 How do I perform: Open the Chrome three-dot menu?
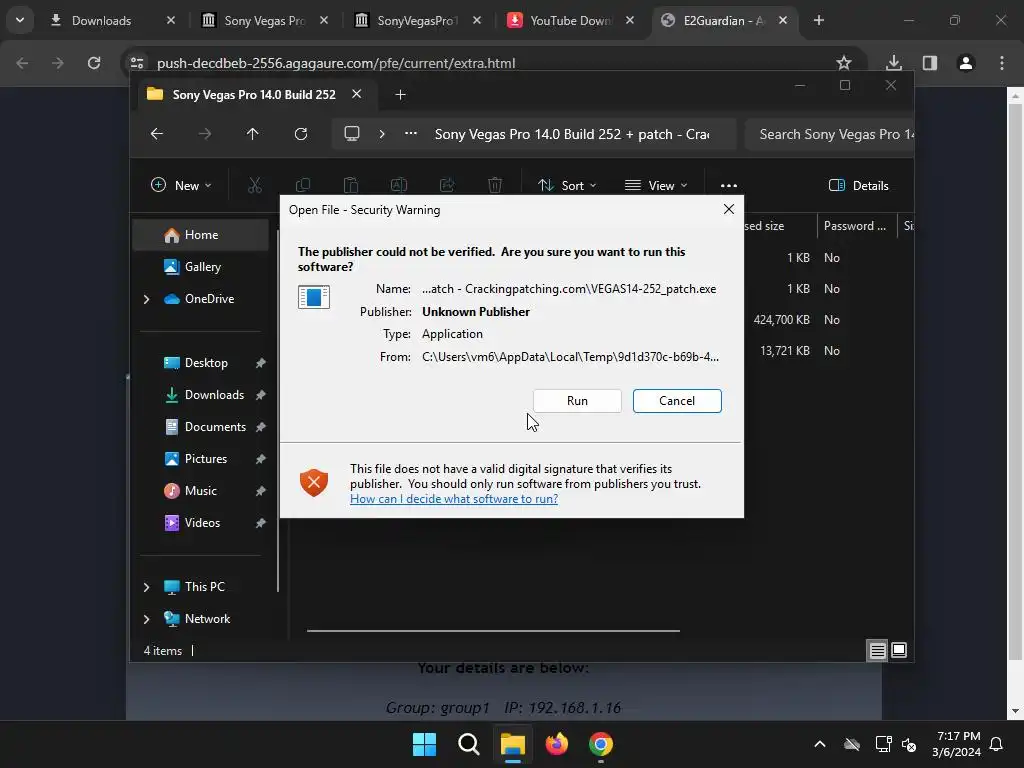[1002, 63]
